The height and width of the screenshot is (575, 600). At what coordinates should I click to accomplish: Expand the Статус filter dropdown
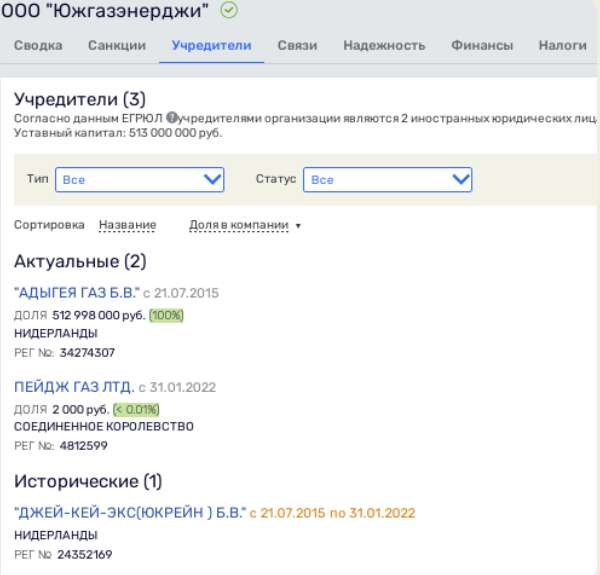[387, 179]
